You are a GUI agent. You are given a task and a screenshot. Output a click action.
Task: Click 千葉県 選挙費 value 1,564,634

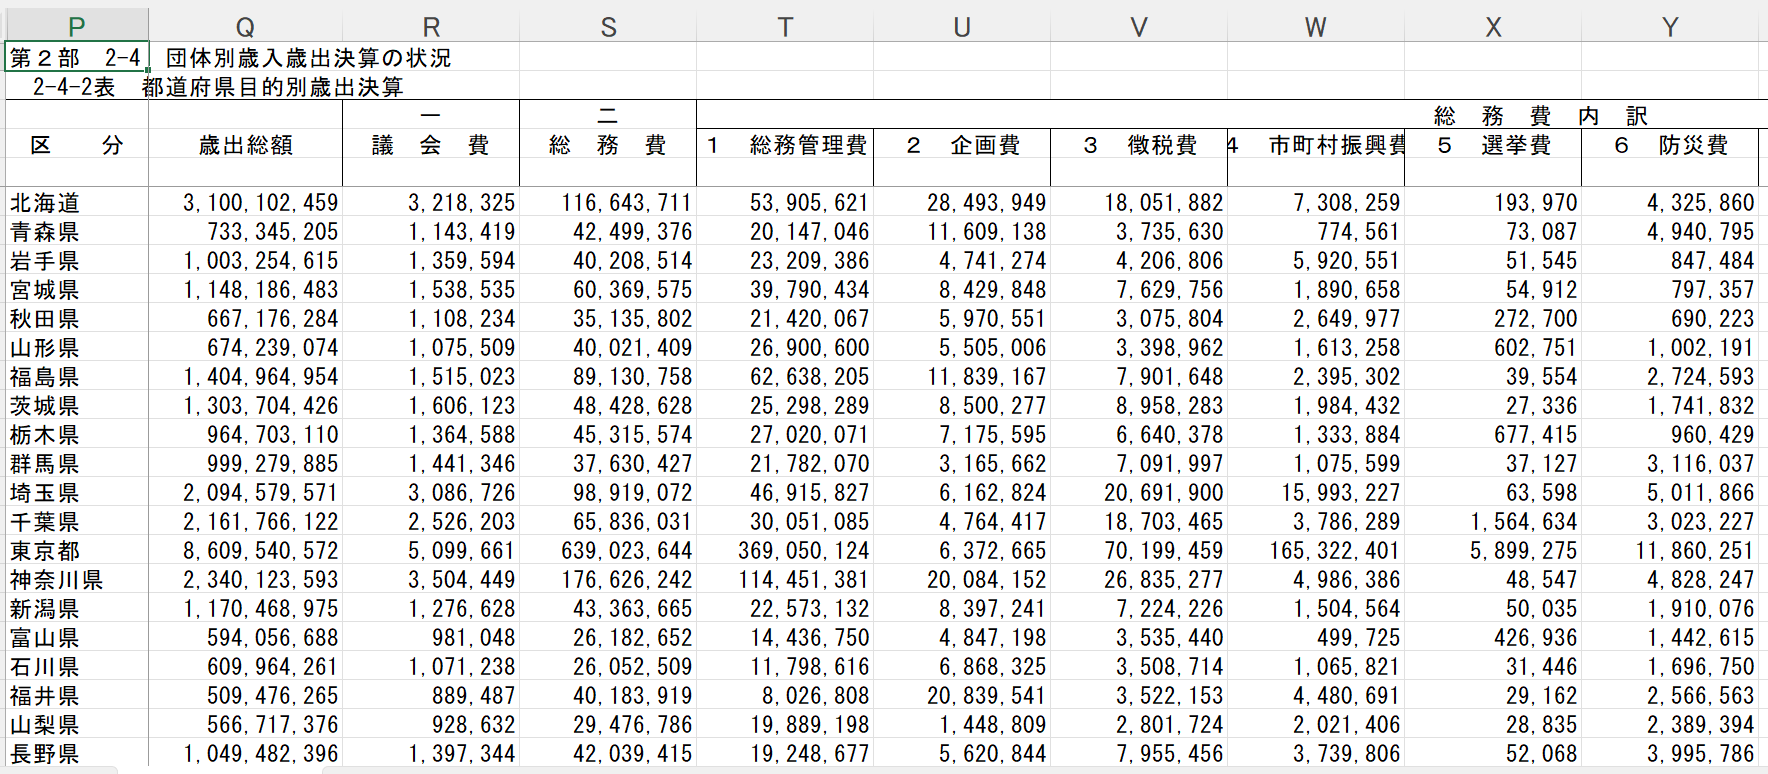click(x=1493, y=522)
